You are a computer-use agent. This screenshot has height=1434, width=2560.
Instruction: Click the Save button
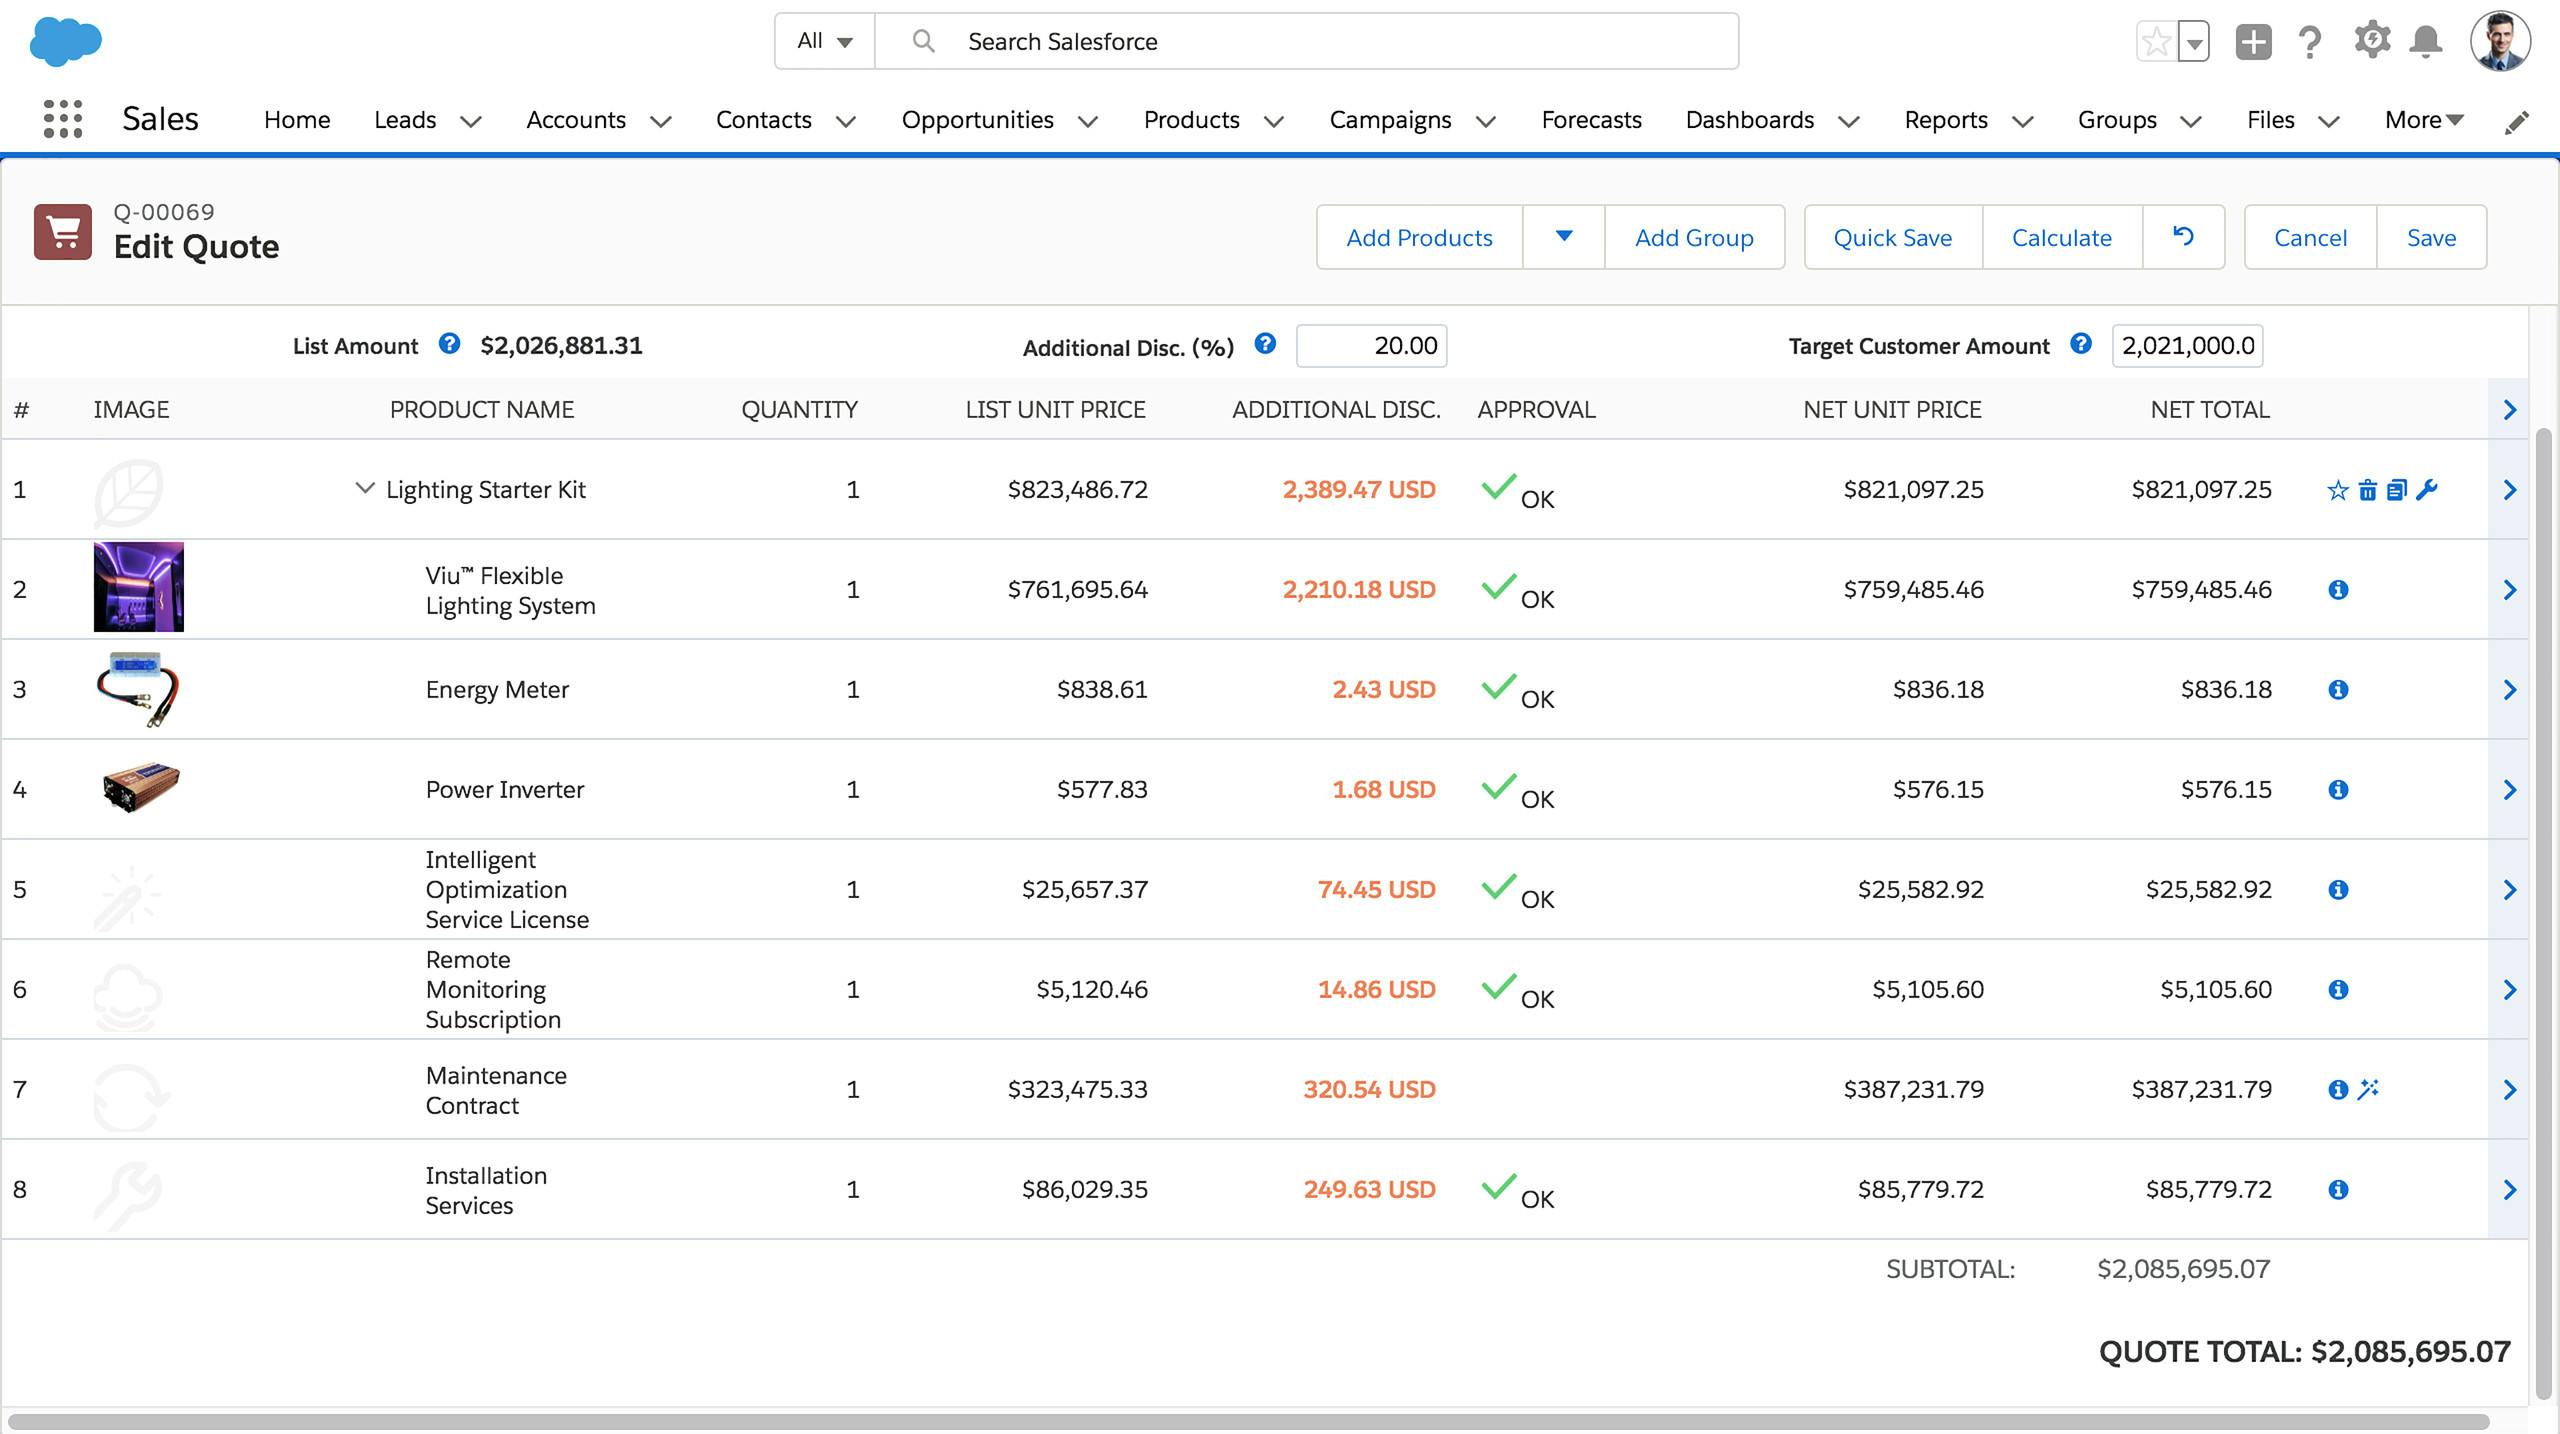2432,237
